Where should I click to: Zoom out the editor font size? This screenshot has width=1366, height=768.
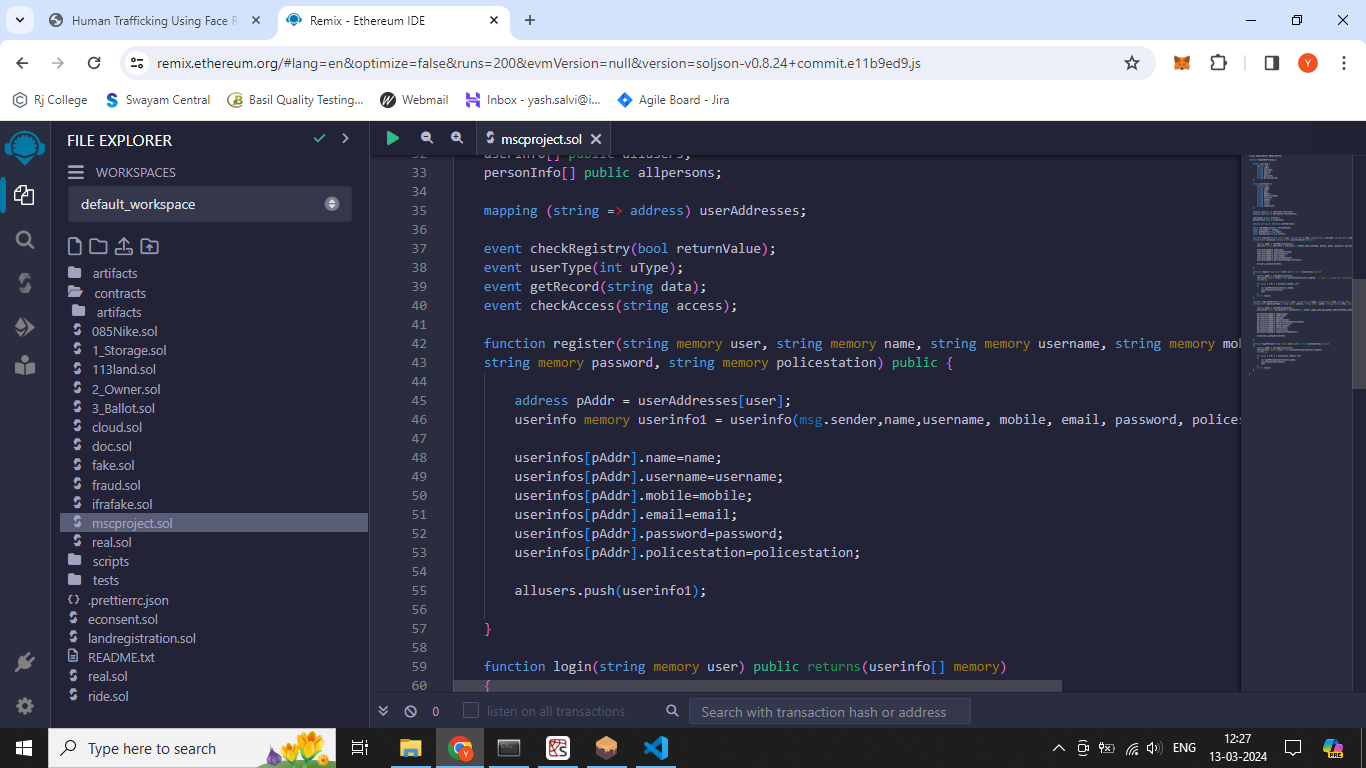(x=427, y=139)
